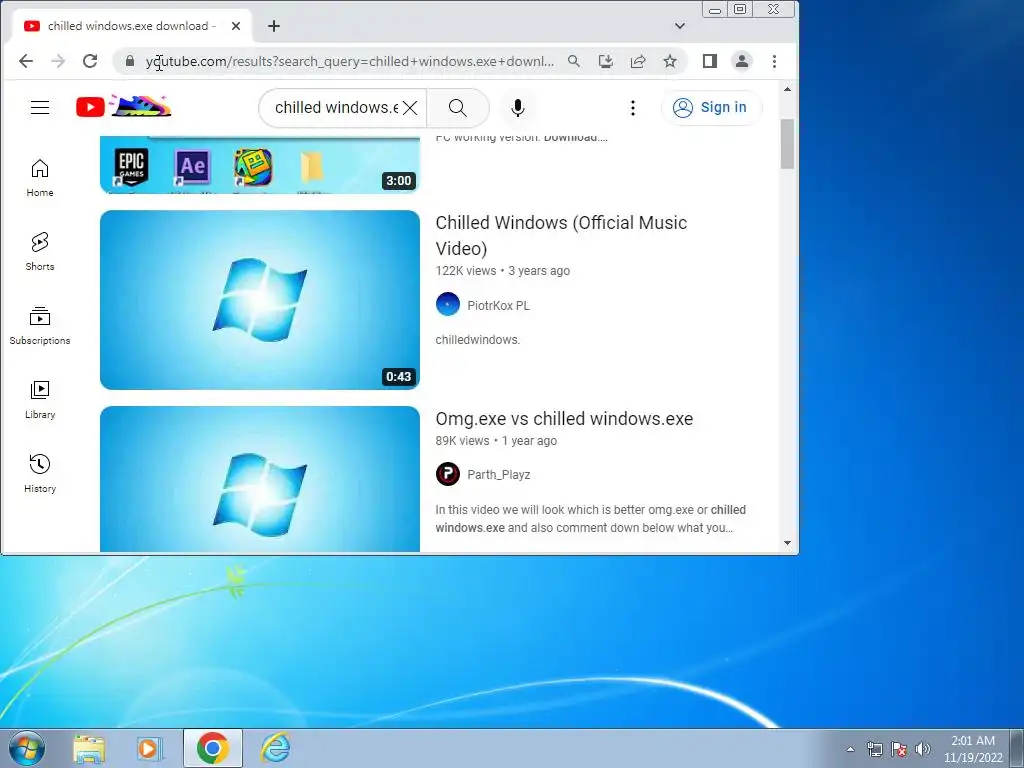Screen dimensions: 1024x768
Task: Play the Omg.exe vs chilled windows thumbnail
Action: 260,479
